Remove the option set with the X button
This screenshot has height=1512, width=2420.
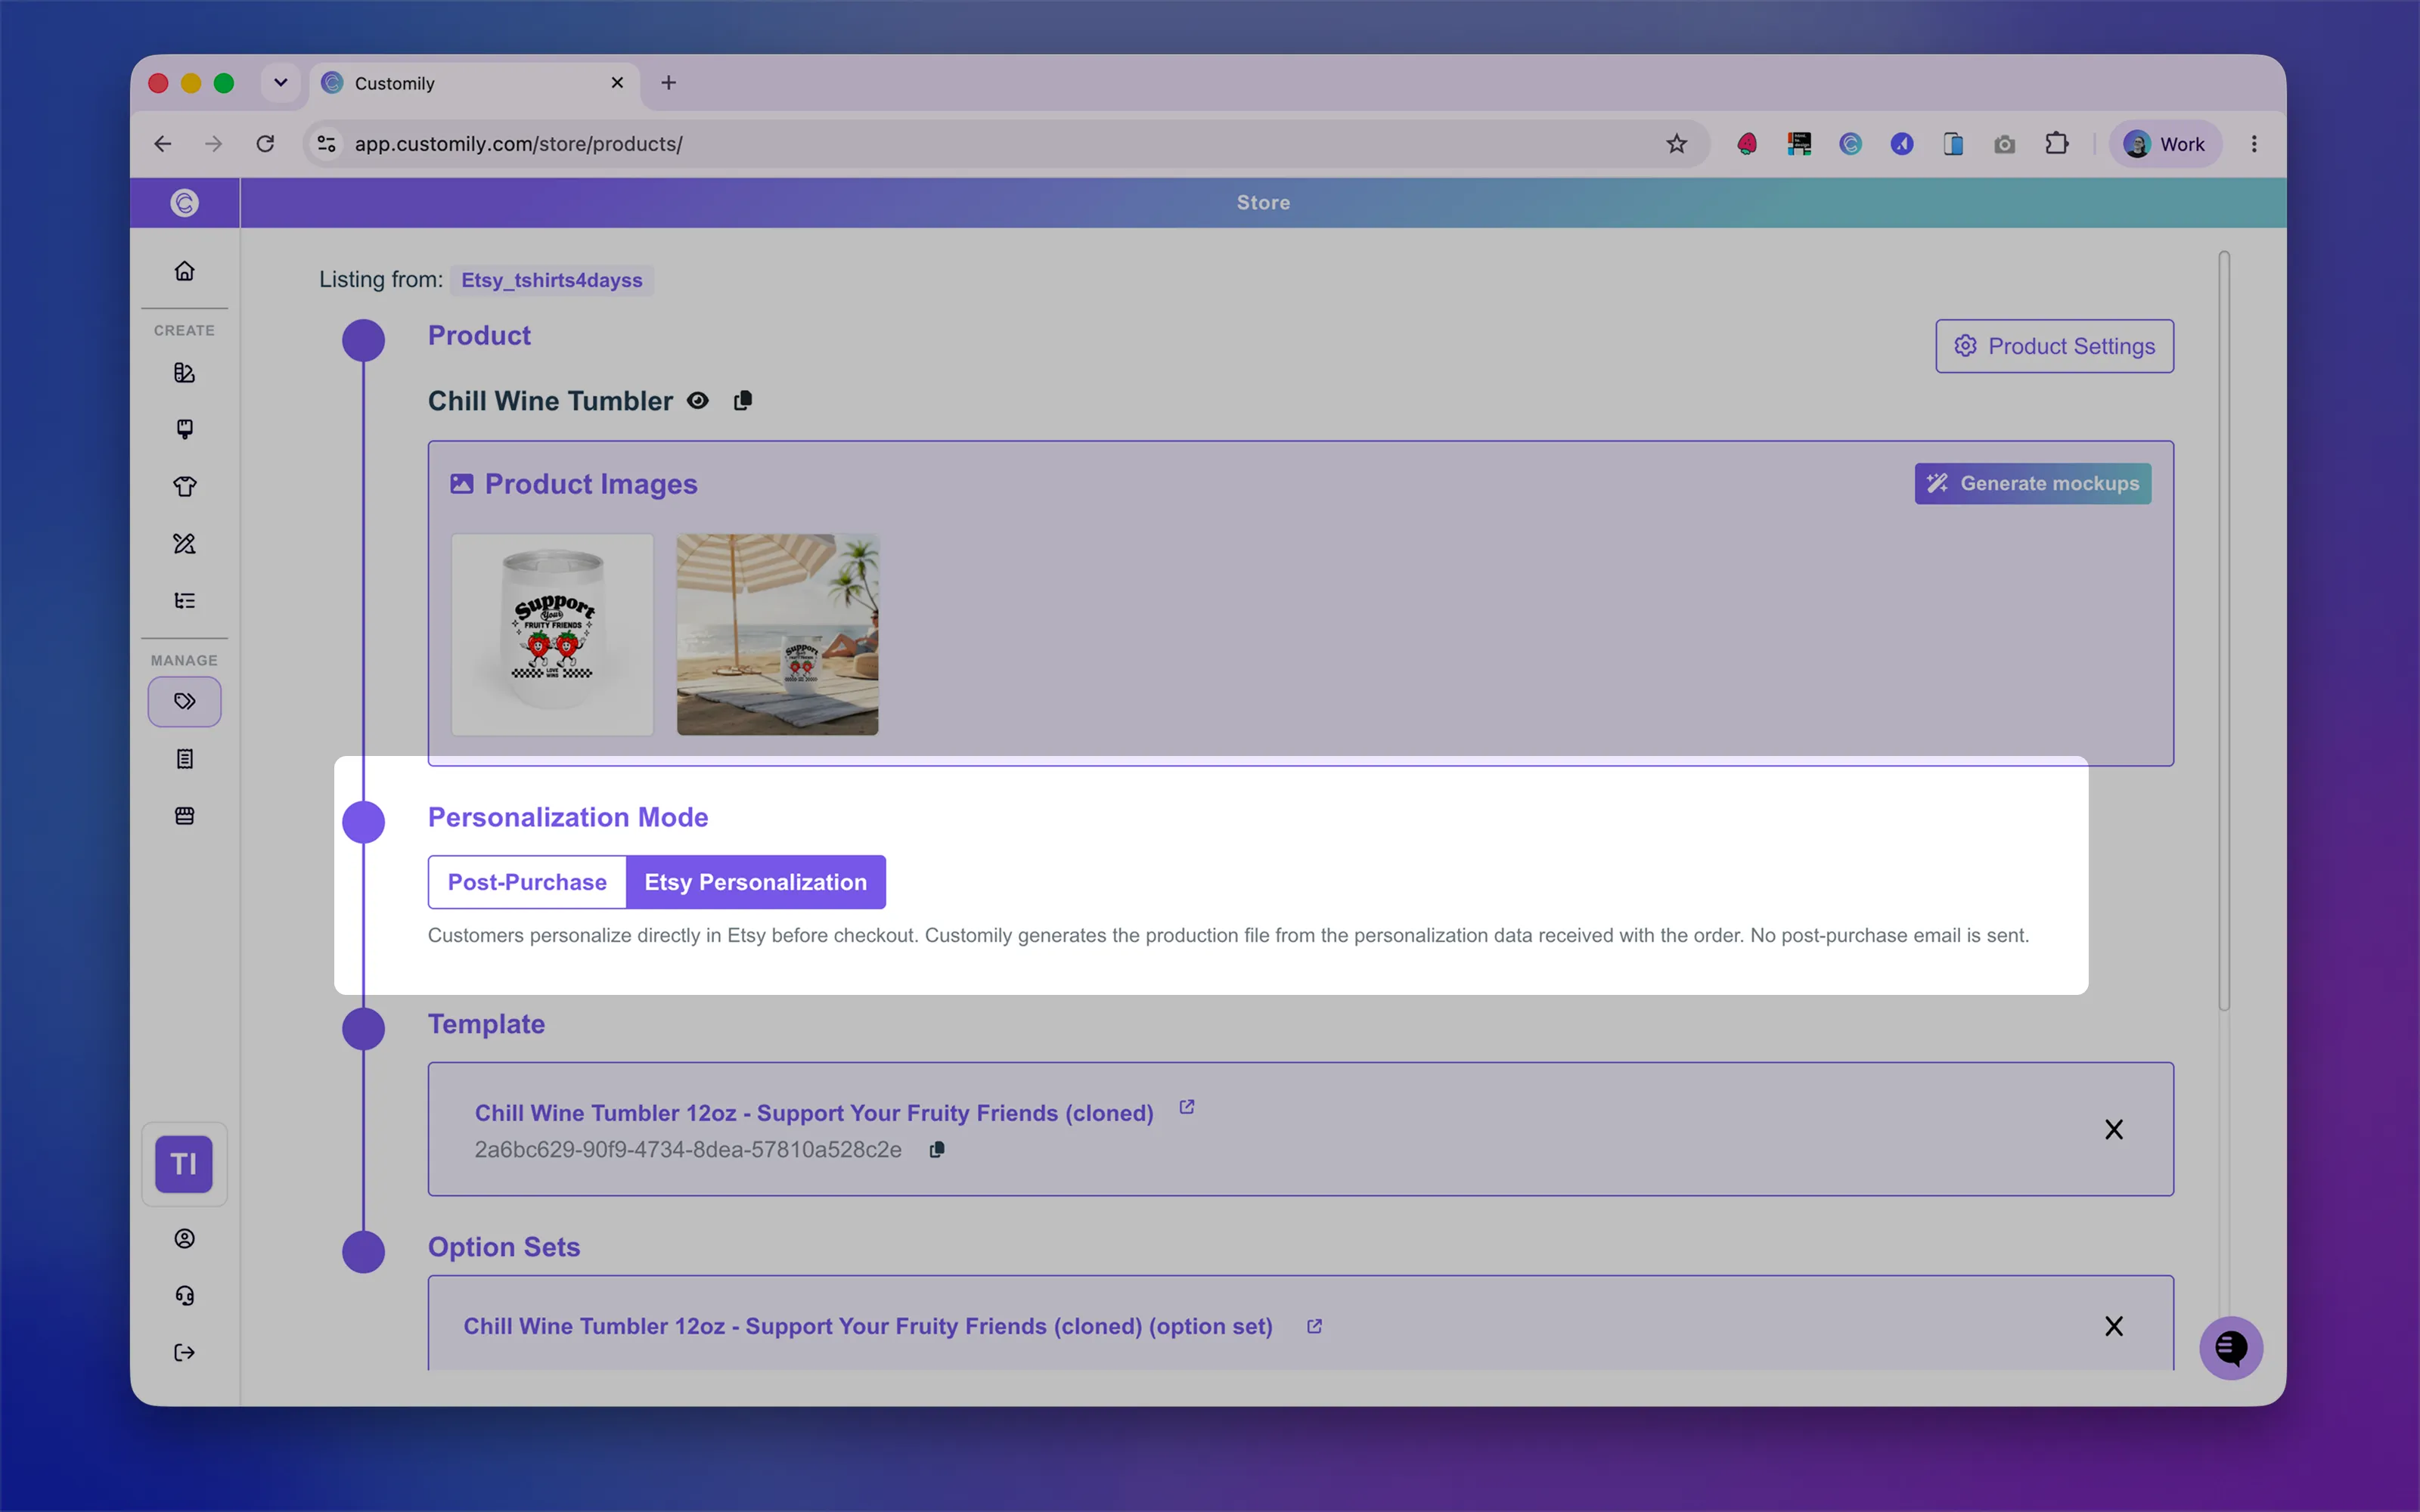tap(2114, 1326)
